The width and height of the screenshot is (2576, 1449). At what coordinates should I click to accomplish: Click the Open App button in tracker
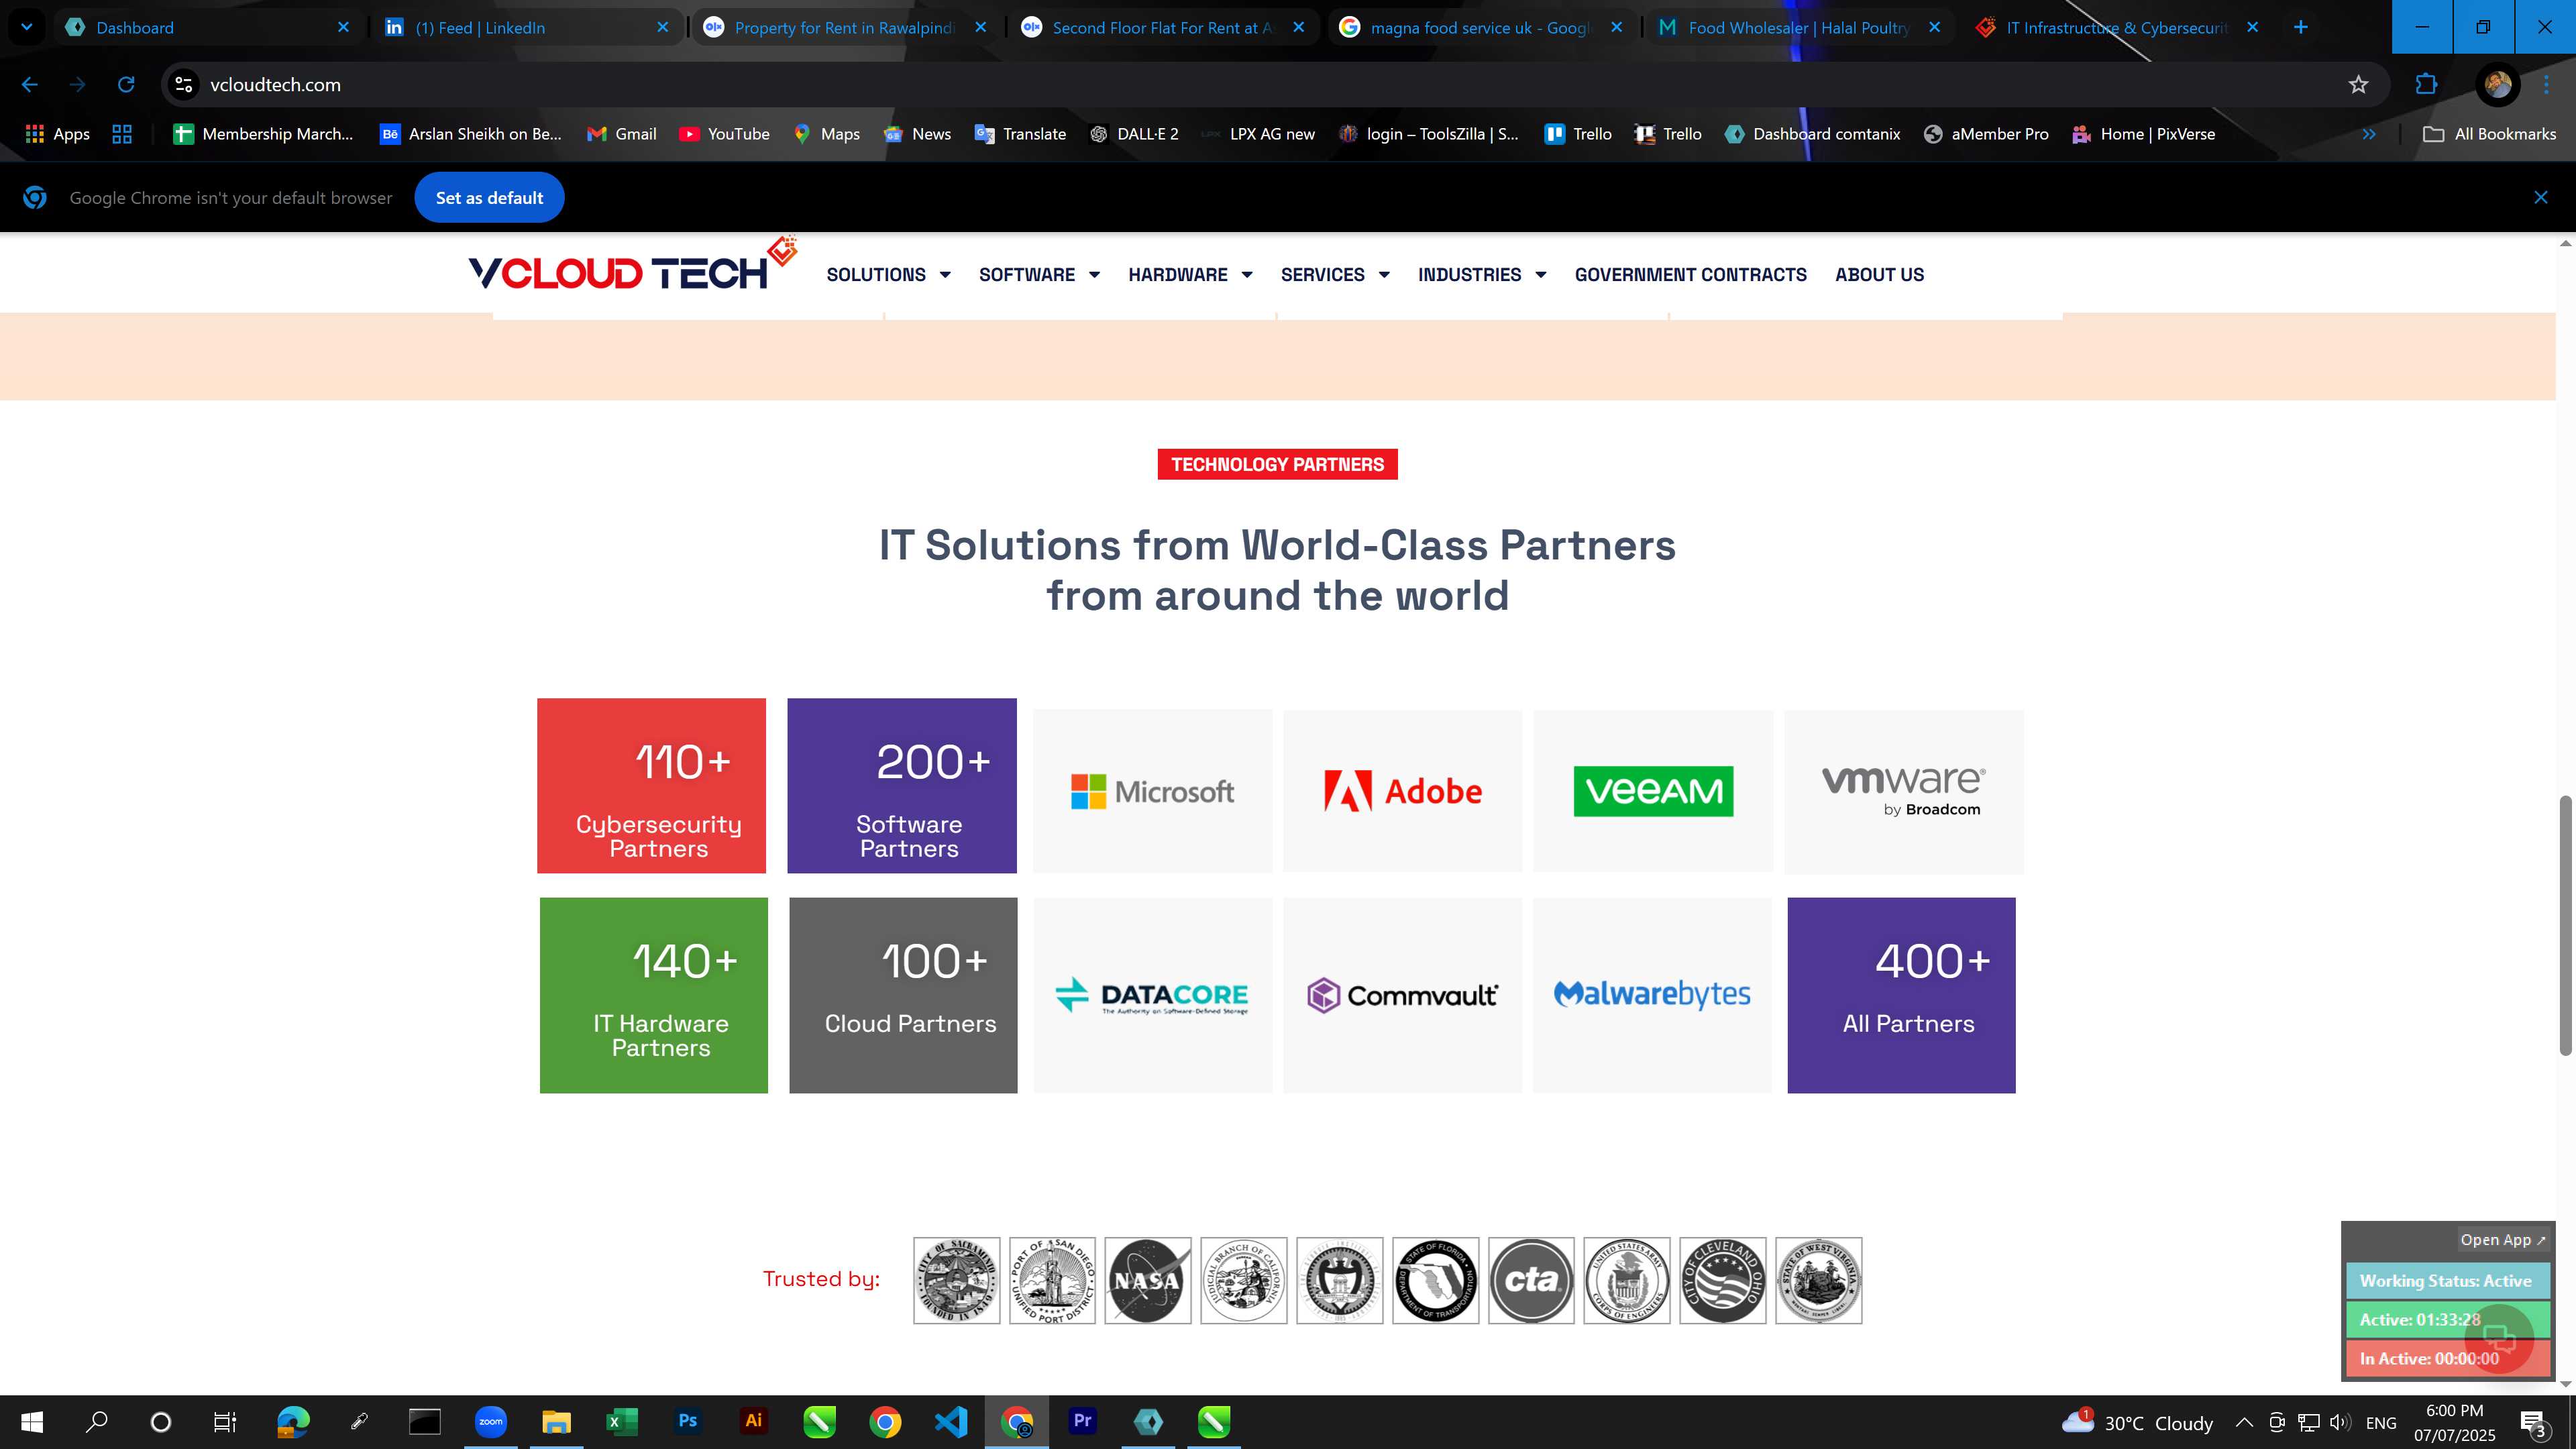click(2503, 1240)
